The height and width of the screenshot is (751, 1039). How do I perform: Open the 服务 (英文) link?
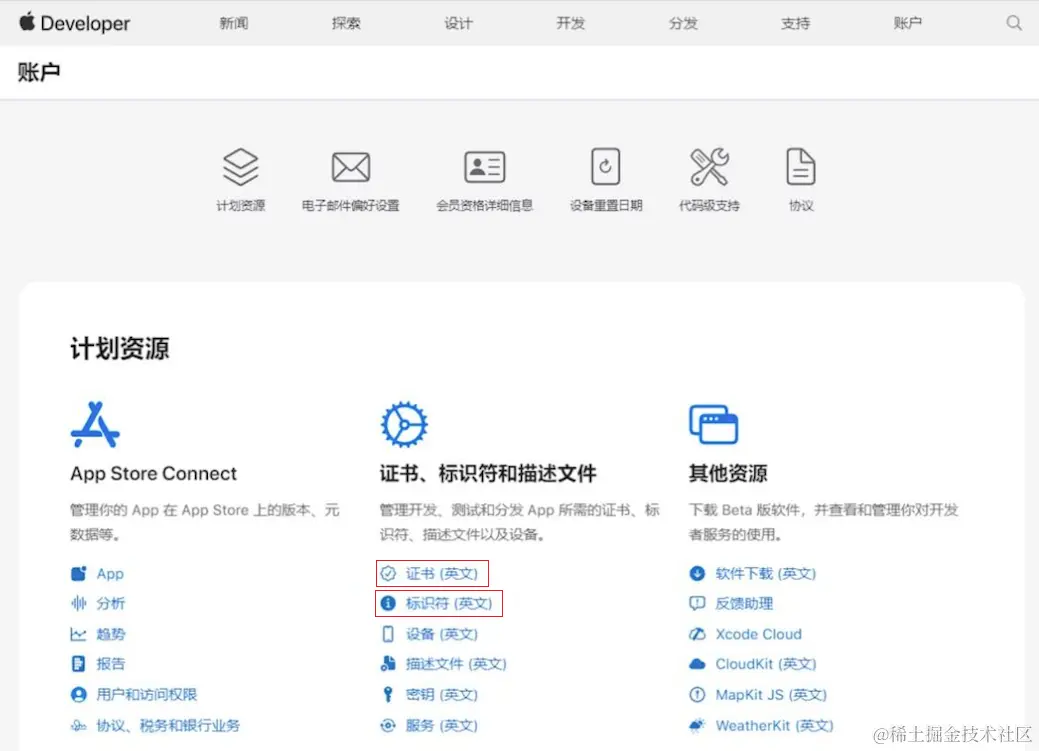coord(442,725)
